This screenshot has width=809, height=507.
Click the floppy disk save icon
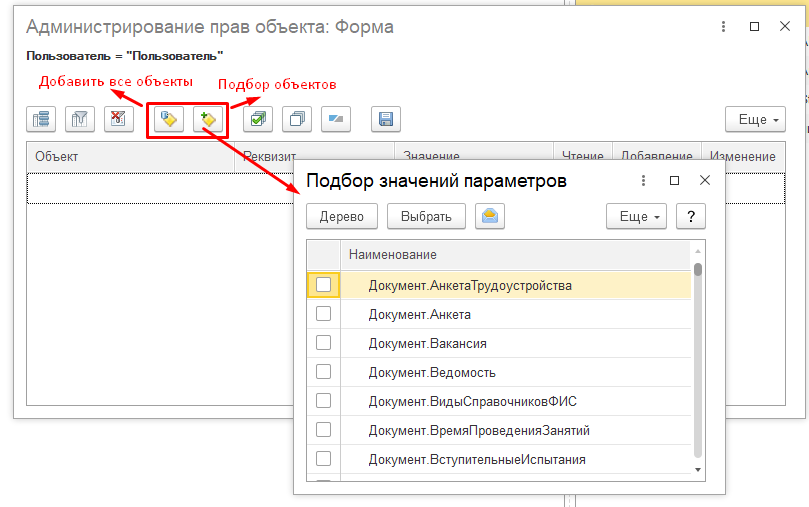(386, 119)
